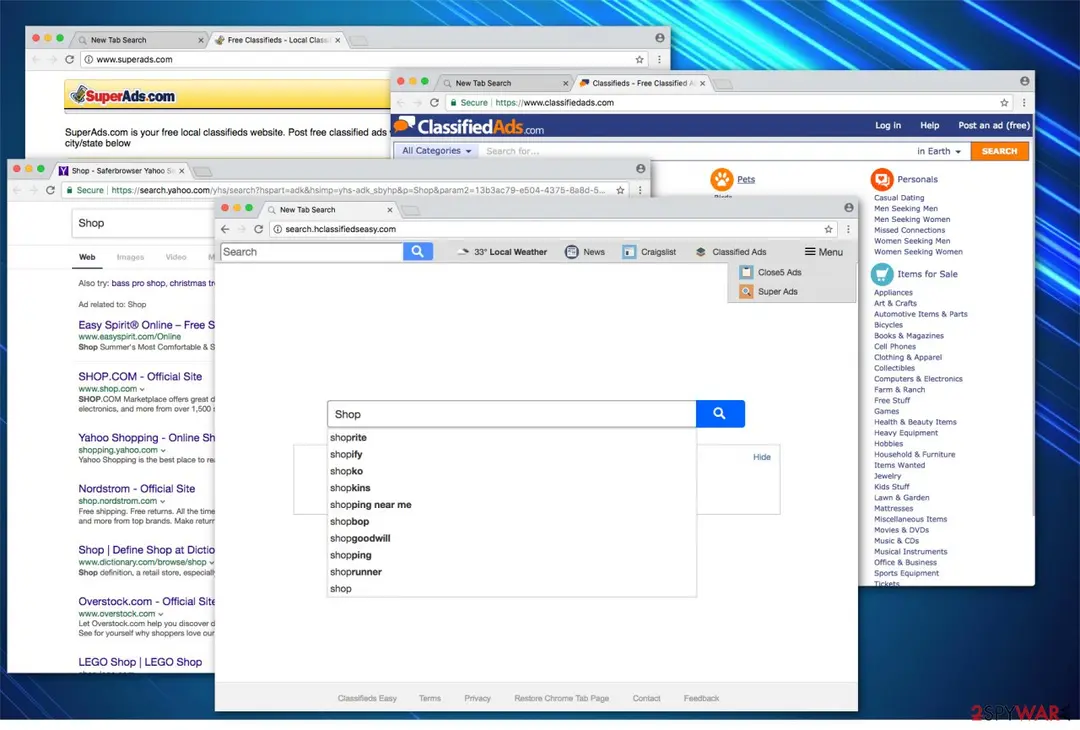
Task: Select the Video tab in Yahoo results
Action: coord(176,257)
